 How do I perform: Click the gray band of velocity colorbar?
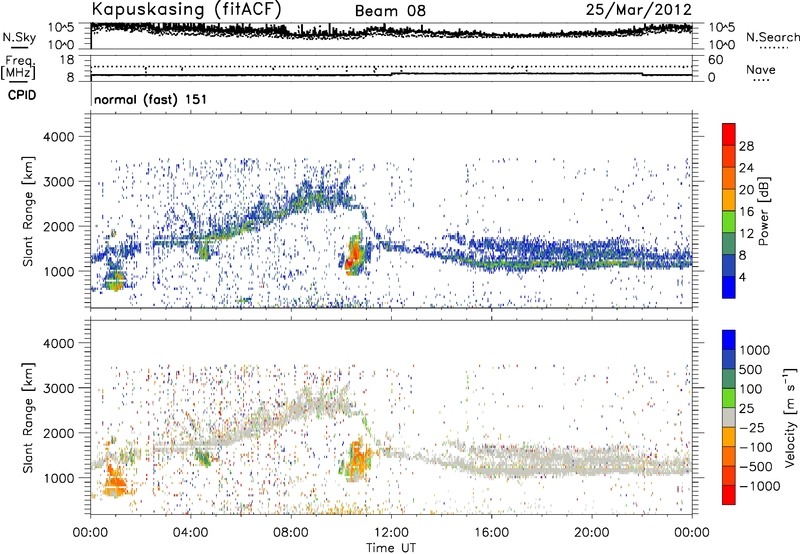point(729,417)
